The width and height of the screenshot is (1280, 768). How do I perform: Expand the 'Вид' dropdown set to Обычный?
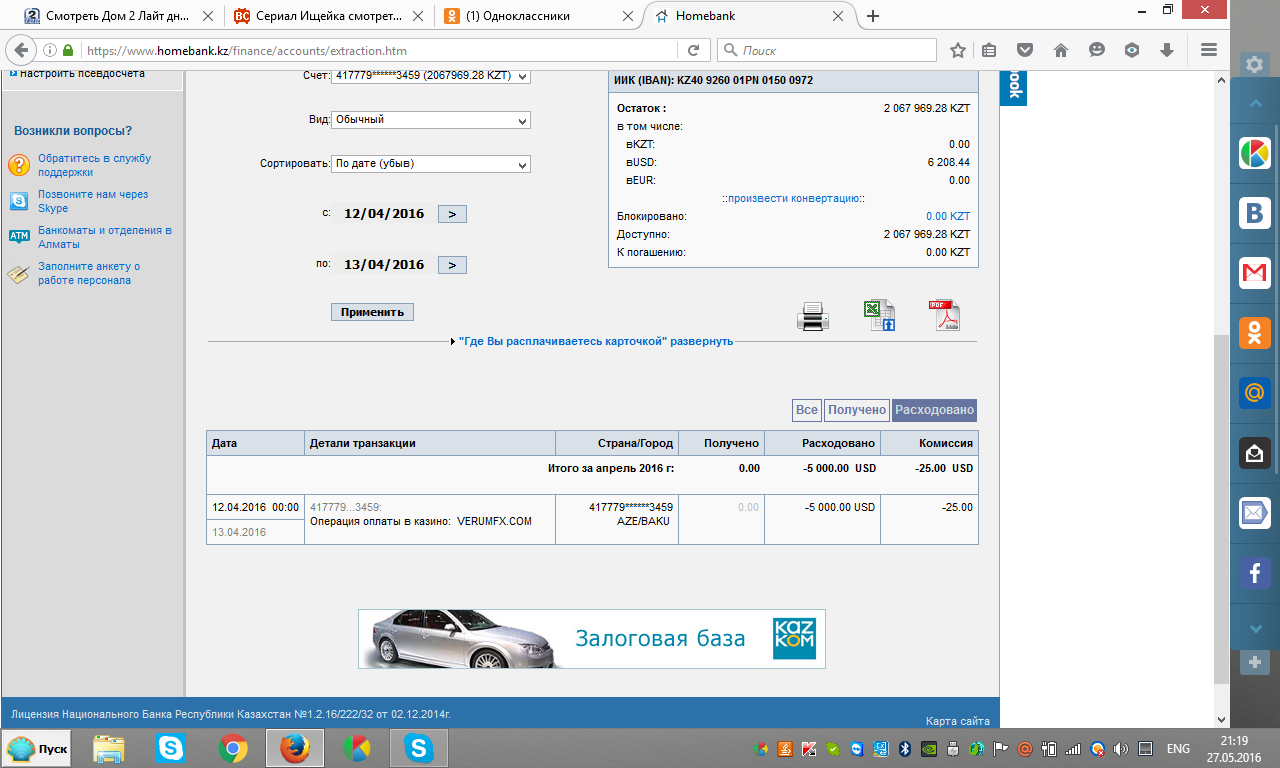(430, 120)
